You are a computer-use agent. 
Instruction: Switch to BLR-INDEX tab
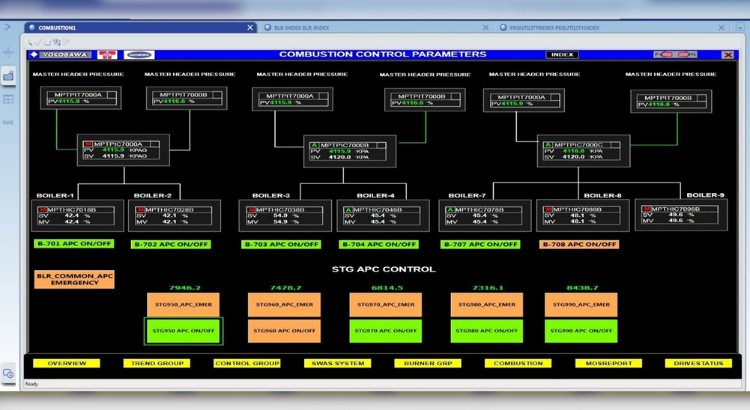tap(300, 29)
